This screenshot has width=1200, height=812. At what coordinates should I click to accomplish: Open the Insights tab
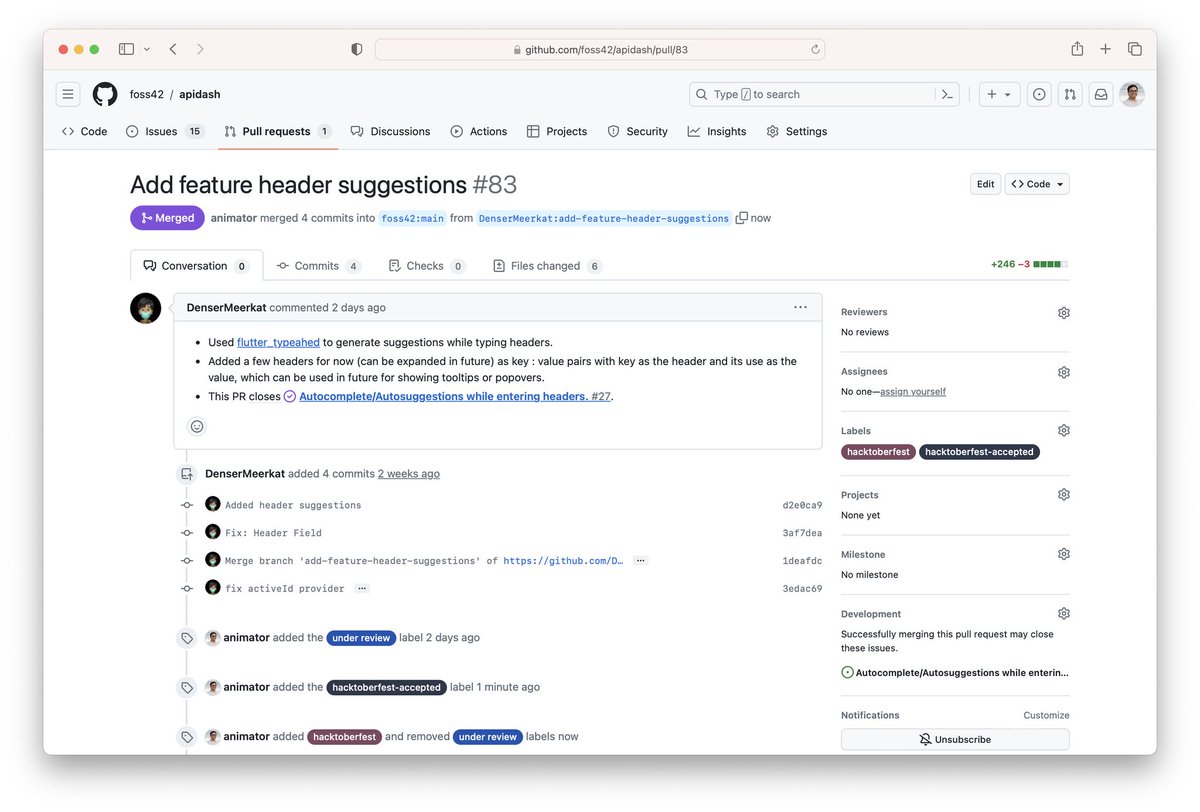[x=717, y=131]
